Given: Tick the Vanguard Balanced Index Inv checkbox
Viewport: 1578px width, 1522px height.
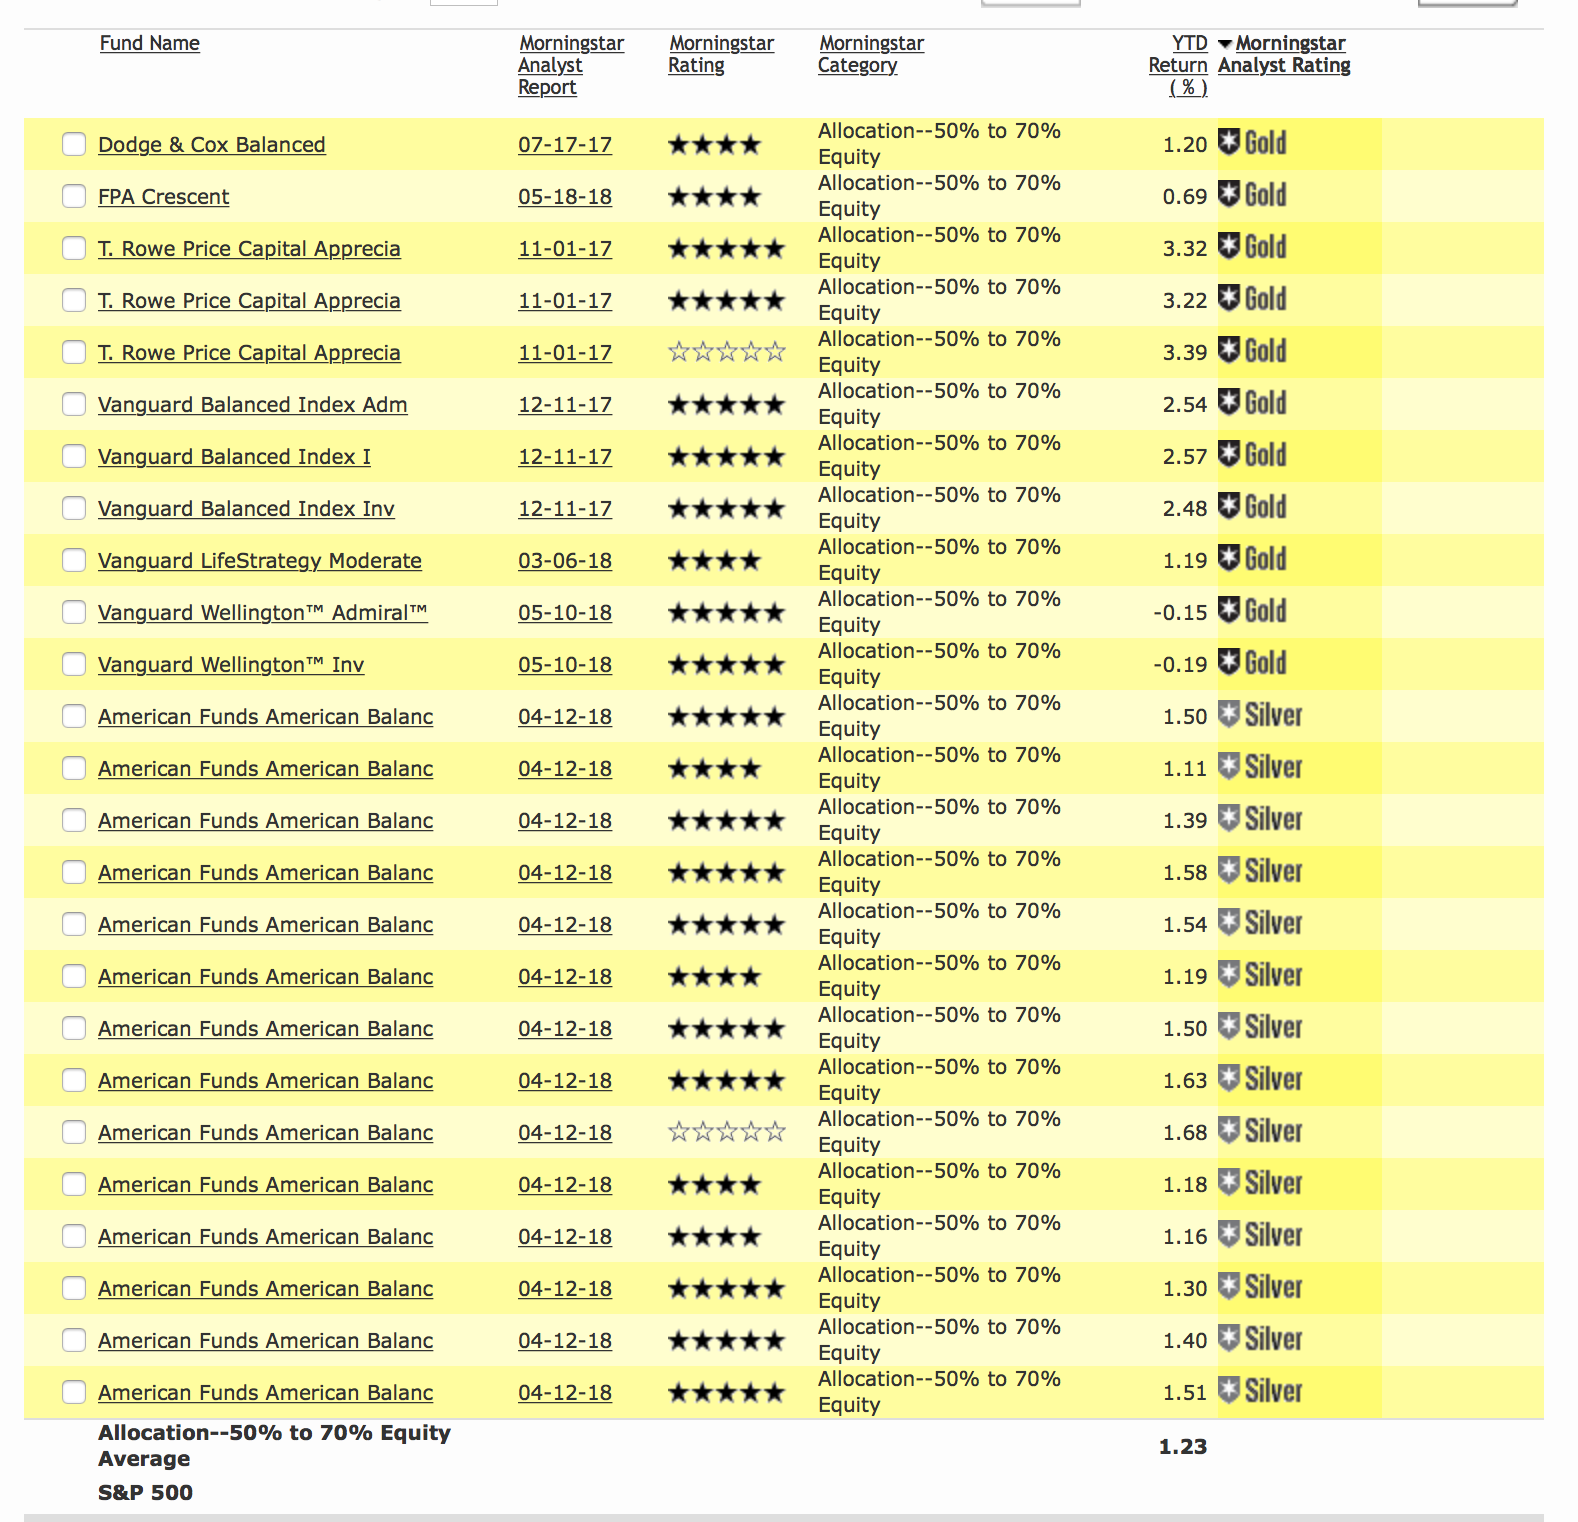Looking at the screenshot, I should click(74, 508).
